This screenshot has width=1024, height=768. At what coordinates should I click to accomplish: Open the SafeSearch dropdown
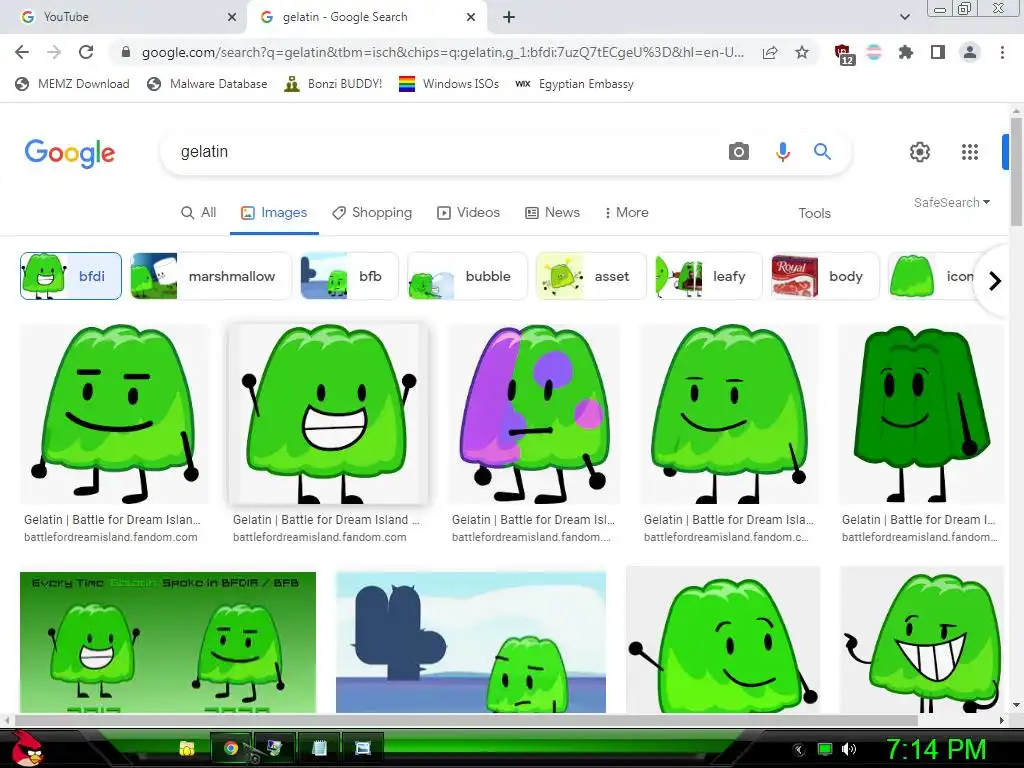pos(952,202)
